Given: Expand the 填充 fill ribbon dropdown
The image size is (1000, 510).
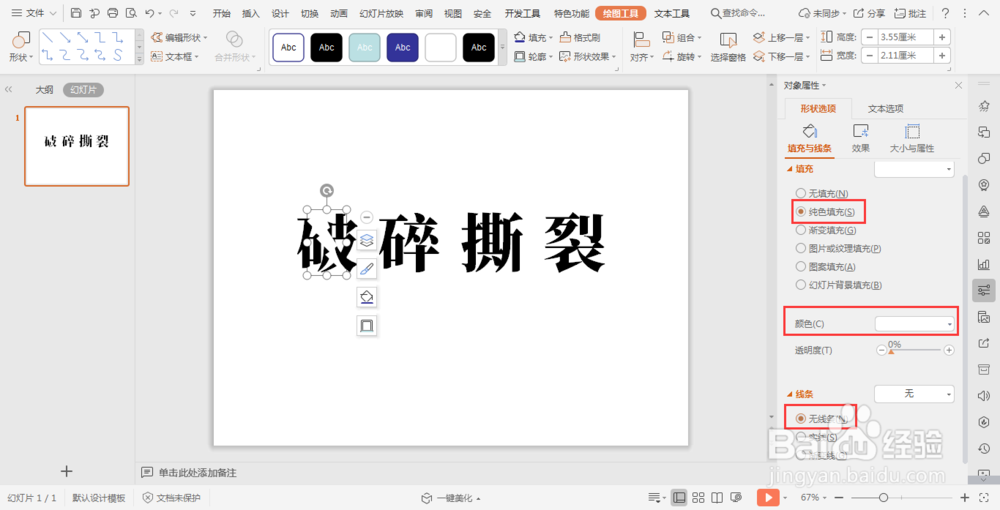Looking at the screenshot, I should (551, 38).
